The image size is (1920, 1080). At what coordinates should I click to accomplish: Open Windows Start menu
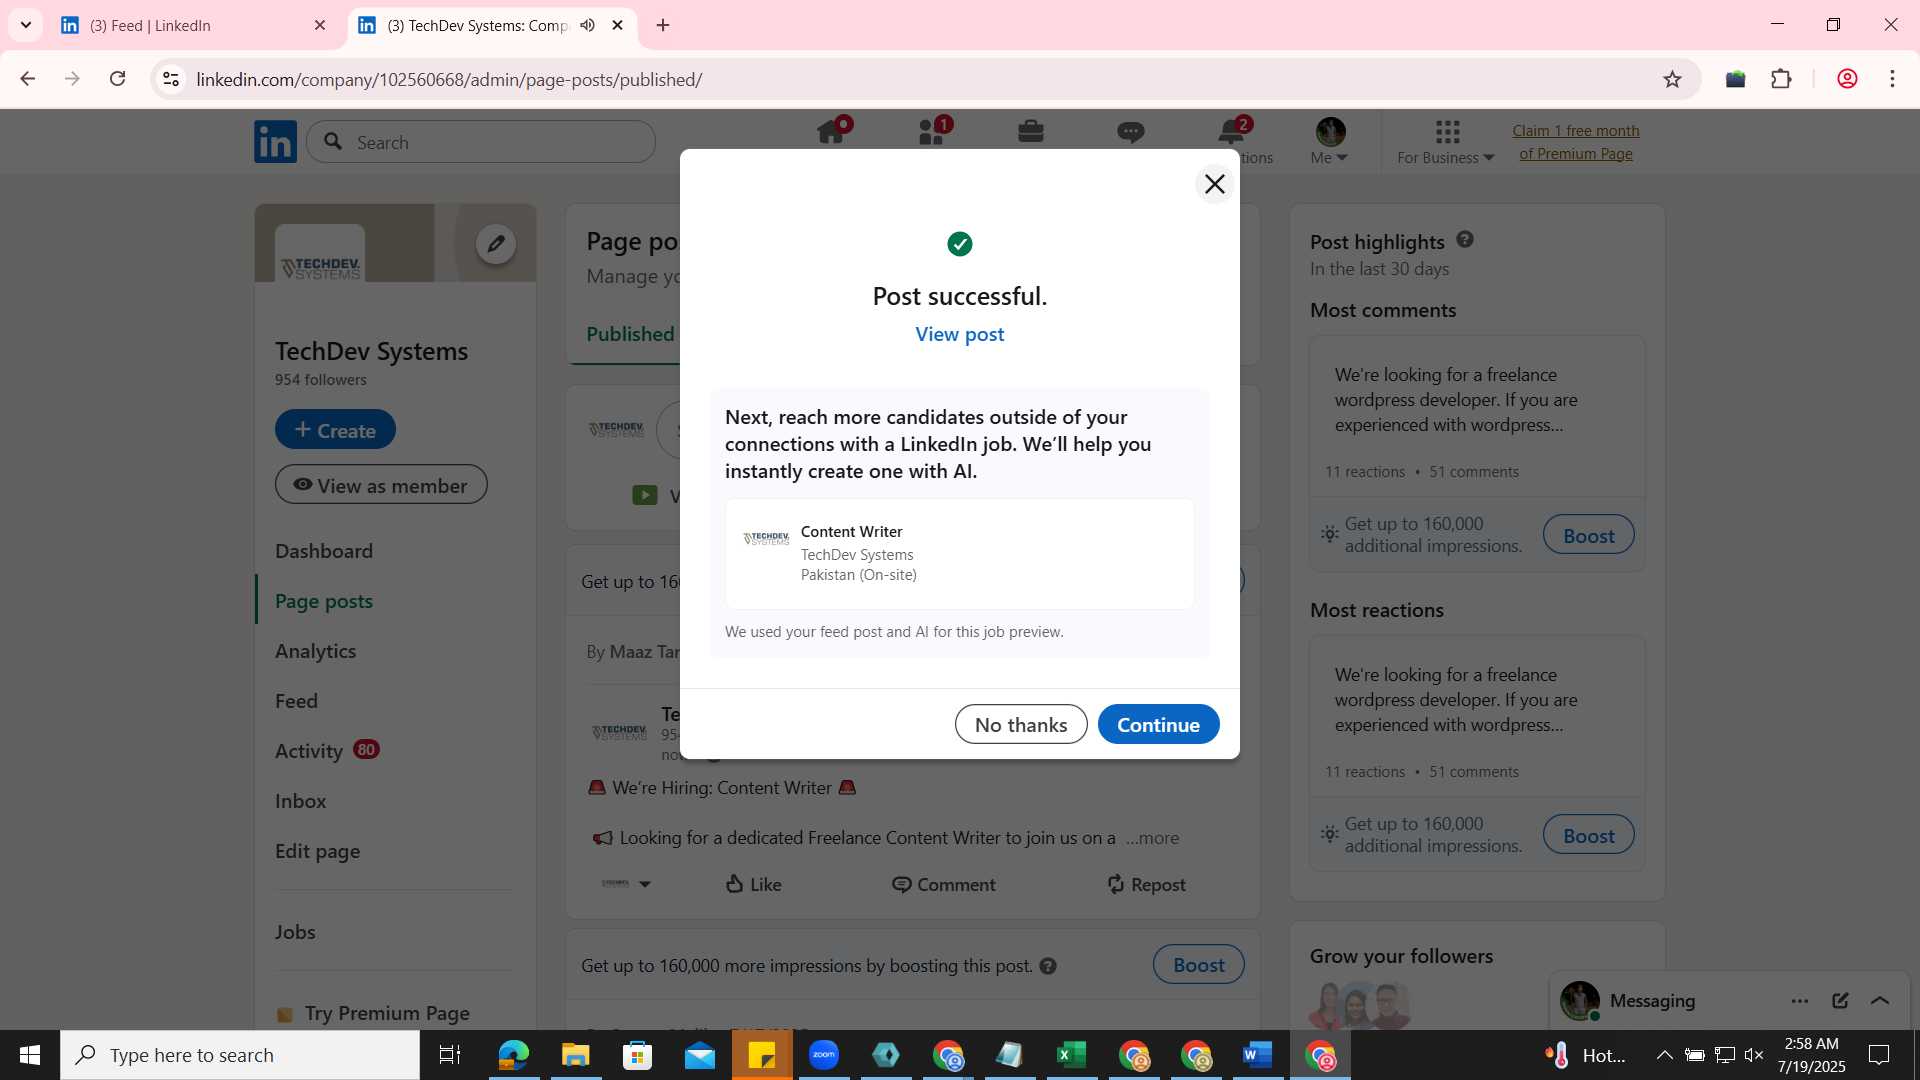click(x=30, y=1055)
